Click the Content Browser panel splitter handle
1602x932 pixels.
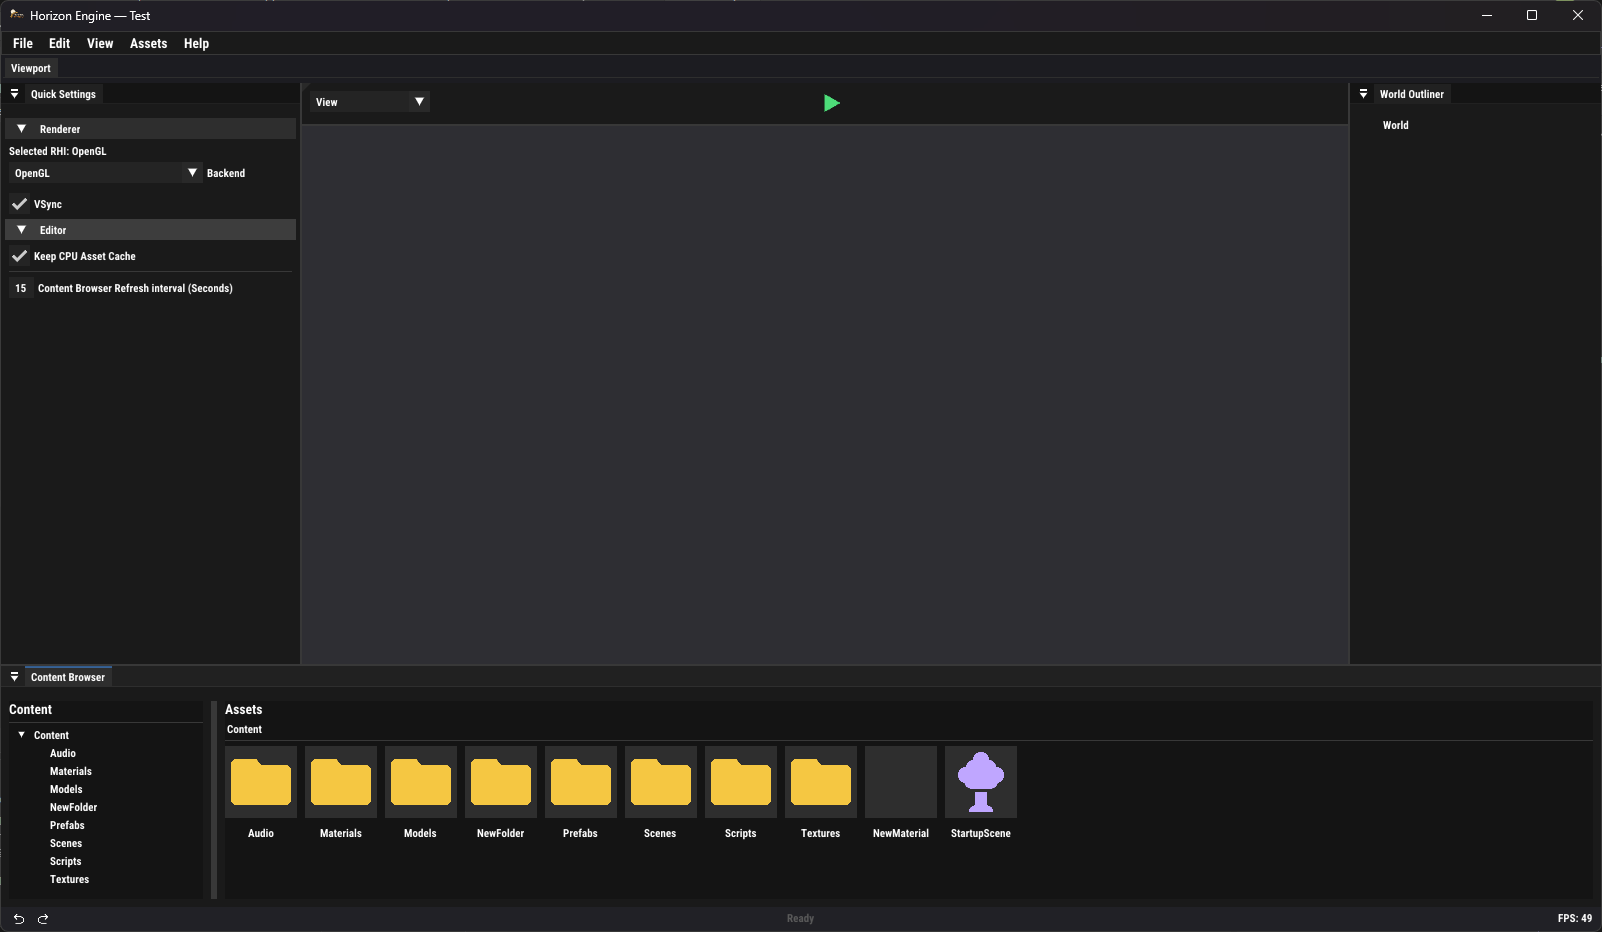214,800
